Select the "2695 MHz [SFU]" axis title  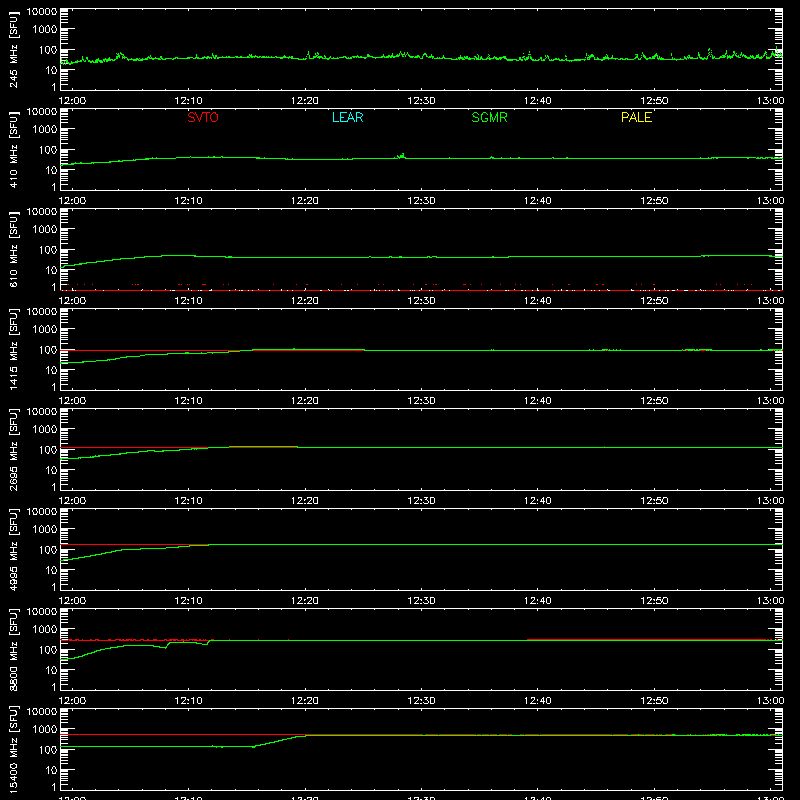point(13,449)
